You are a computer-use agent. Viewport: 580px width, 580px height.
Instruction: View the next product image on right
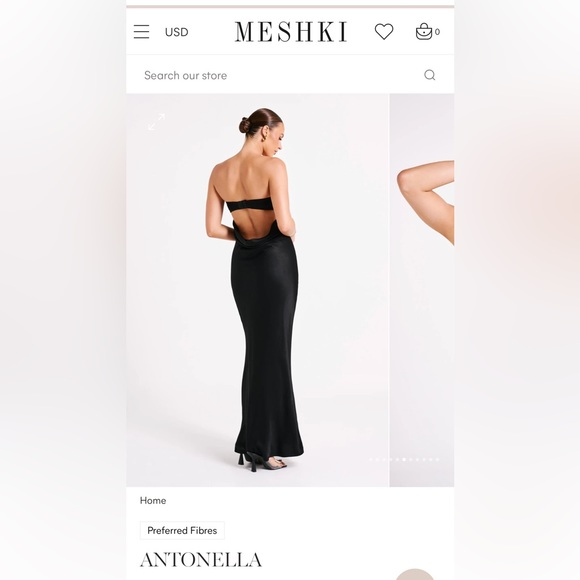(x=422, y=290)
